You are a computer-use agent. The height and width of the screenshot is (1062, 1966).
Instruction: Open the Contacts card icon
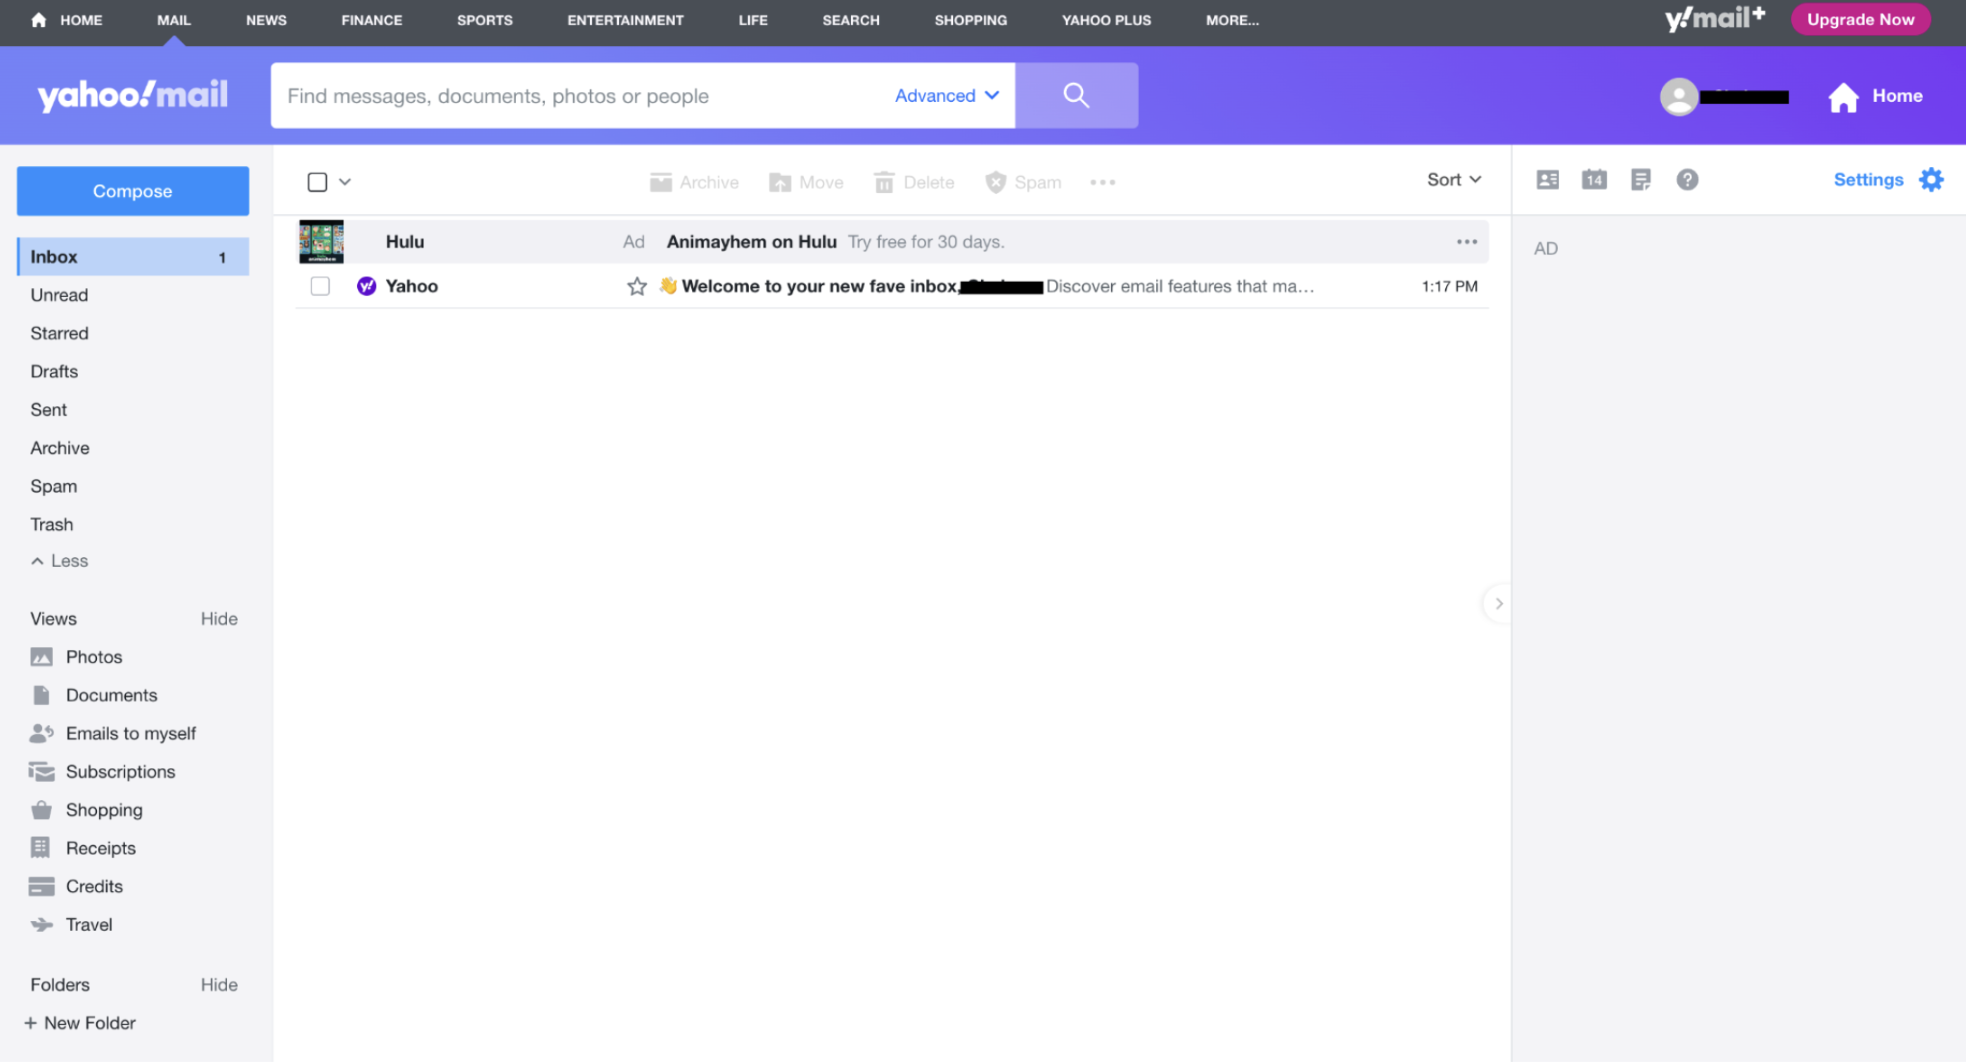tap(1547, 180)
